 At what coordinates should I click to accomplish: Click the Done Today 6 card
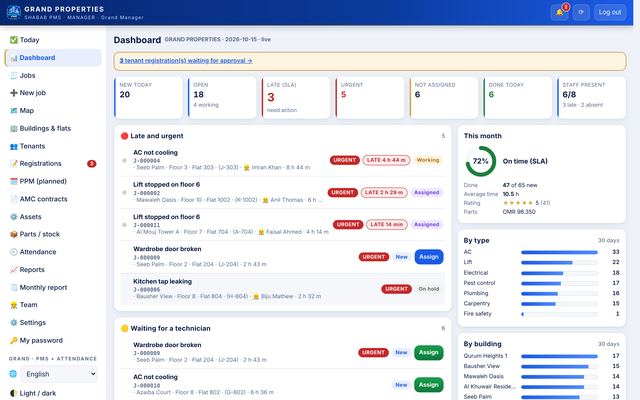point(518,98)
